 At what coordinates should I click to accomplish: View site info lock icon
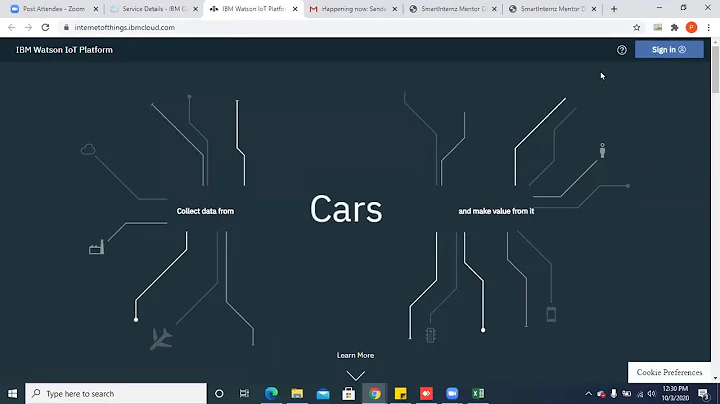66,28
